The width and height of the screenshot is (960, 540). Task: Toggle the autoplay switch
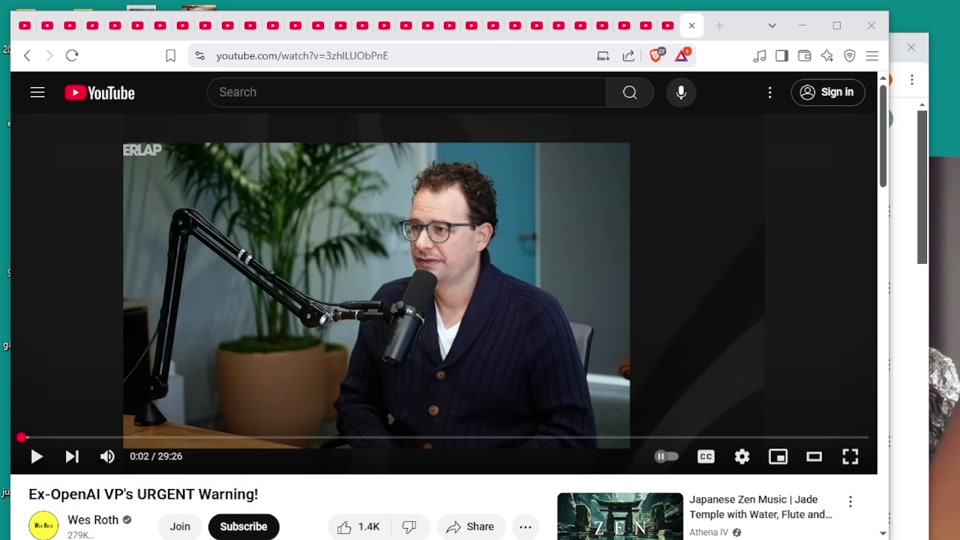[666, 456]
